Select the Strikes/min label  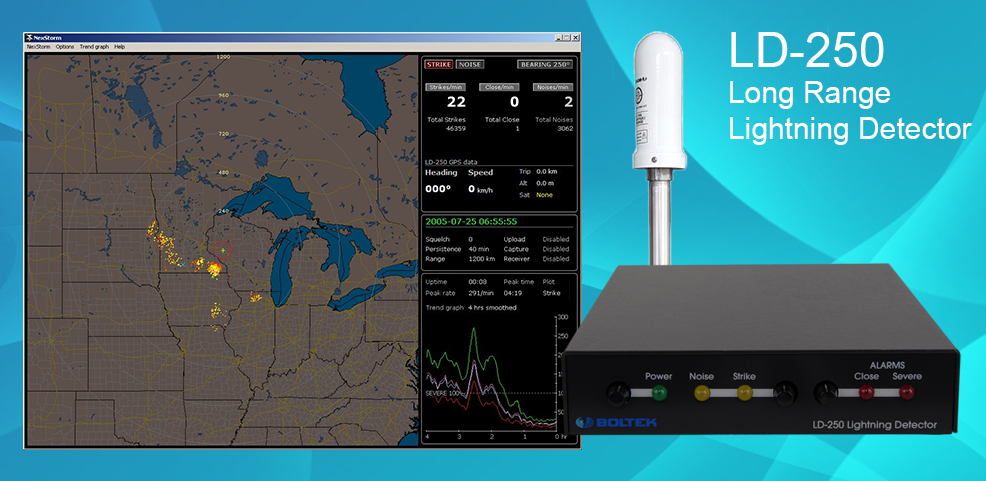tap(445, 87)
